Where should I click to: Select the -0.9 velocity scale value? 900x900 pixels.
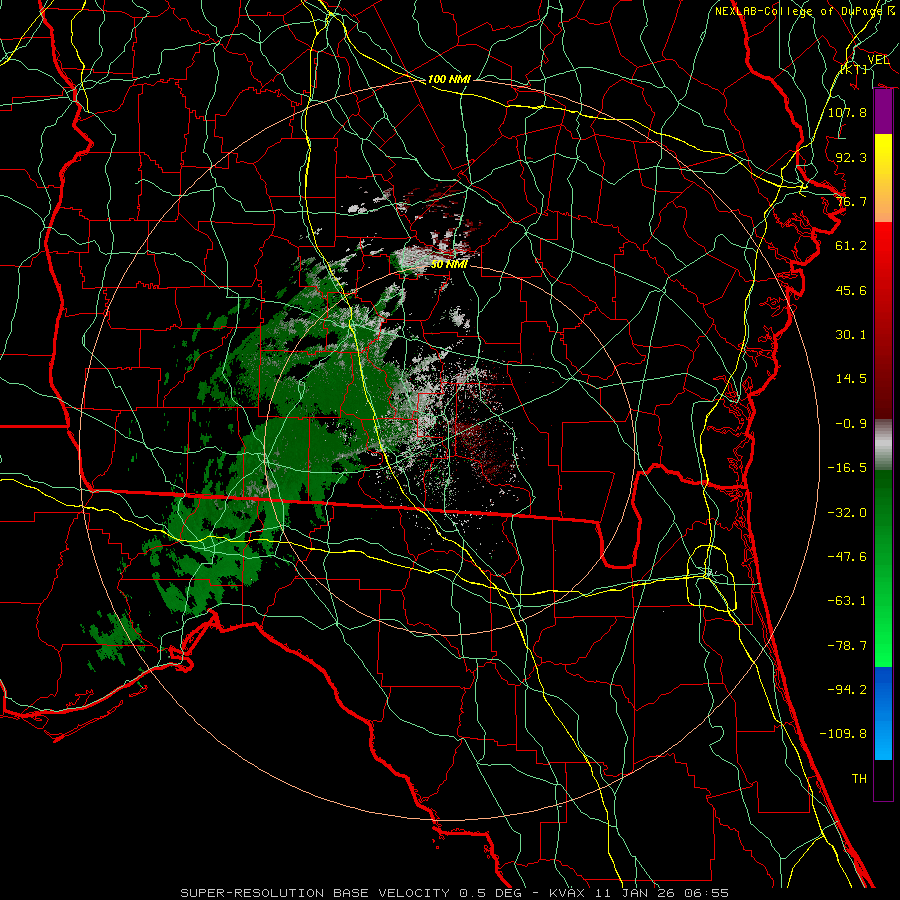(x=851, y=424)
